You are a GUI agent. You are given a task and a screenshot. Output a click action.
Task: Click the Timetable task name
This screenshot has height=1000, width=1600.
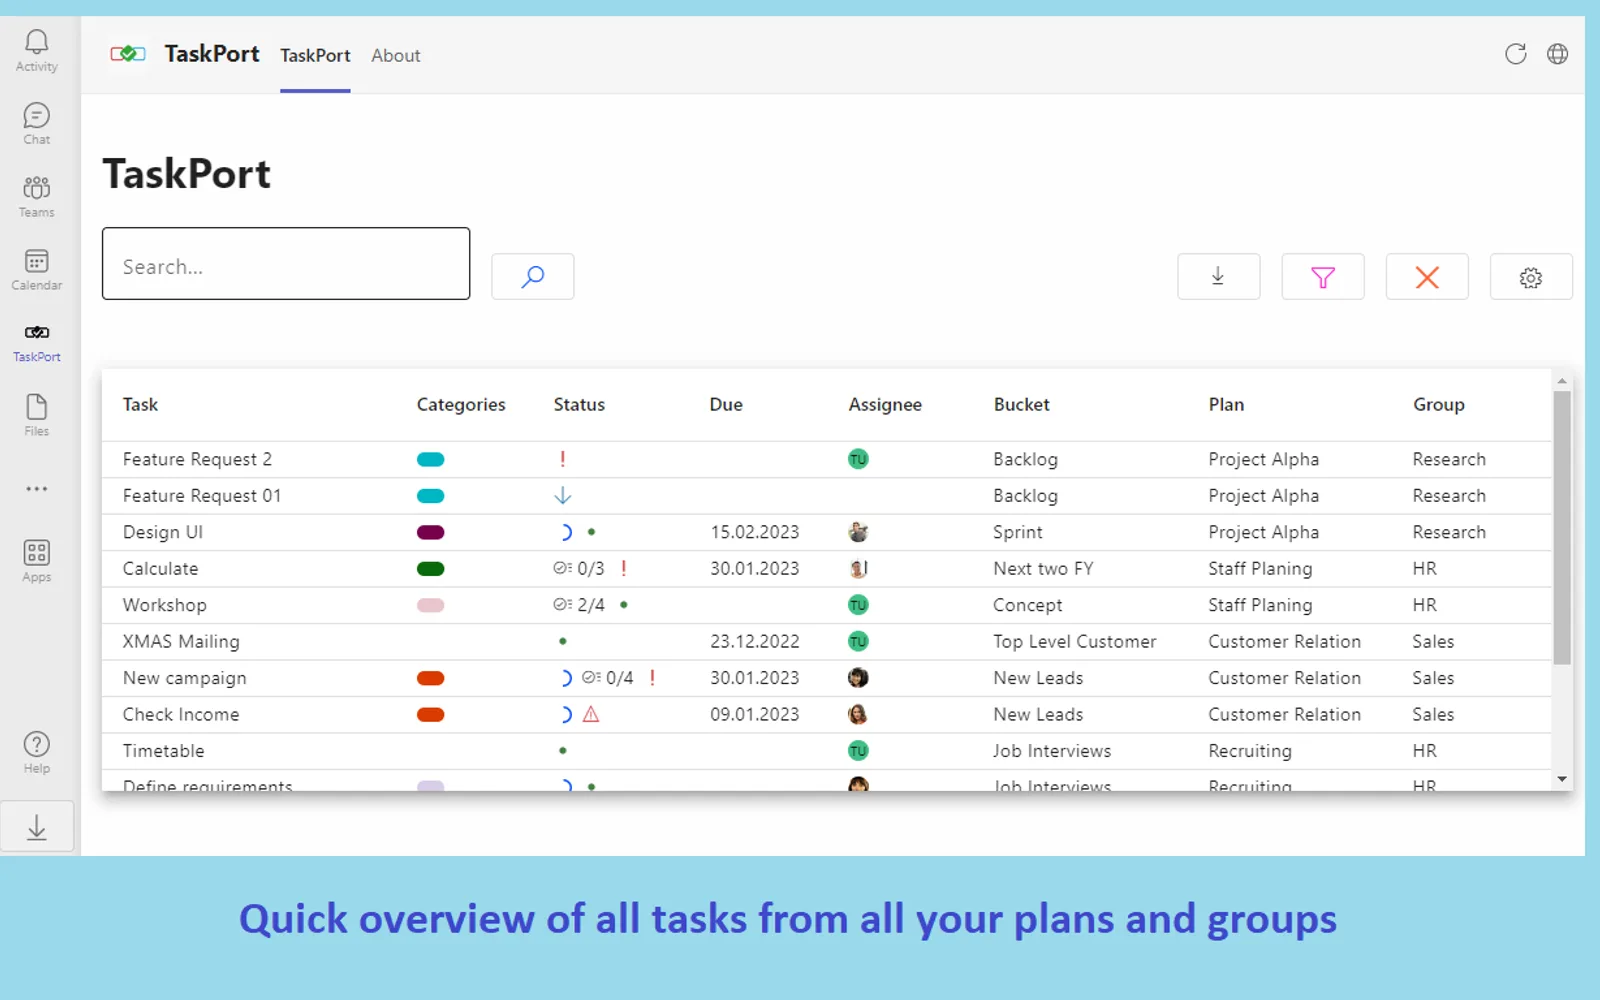click(163, 751)
